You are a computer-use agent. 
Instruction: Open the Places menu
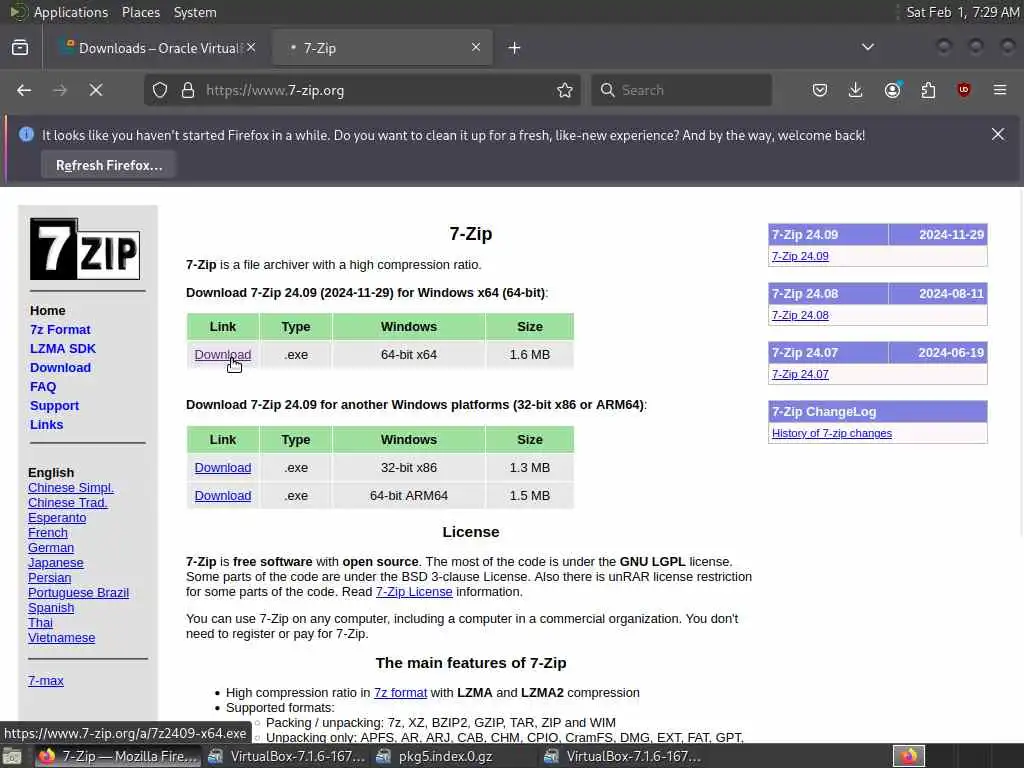140,12
